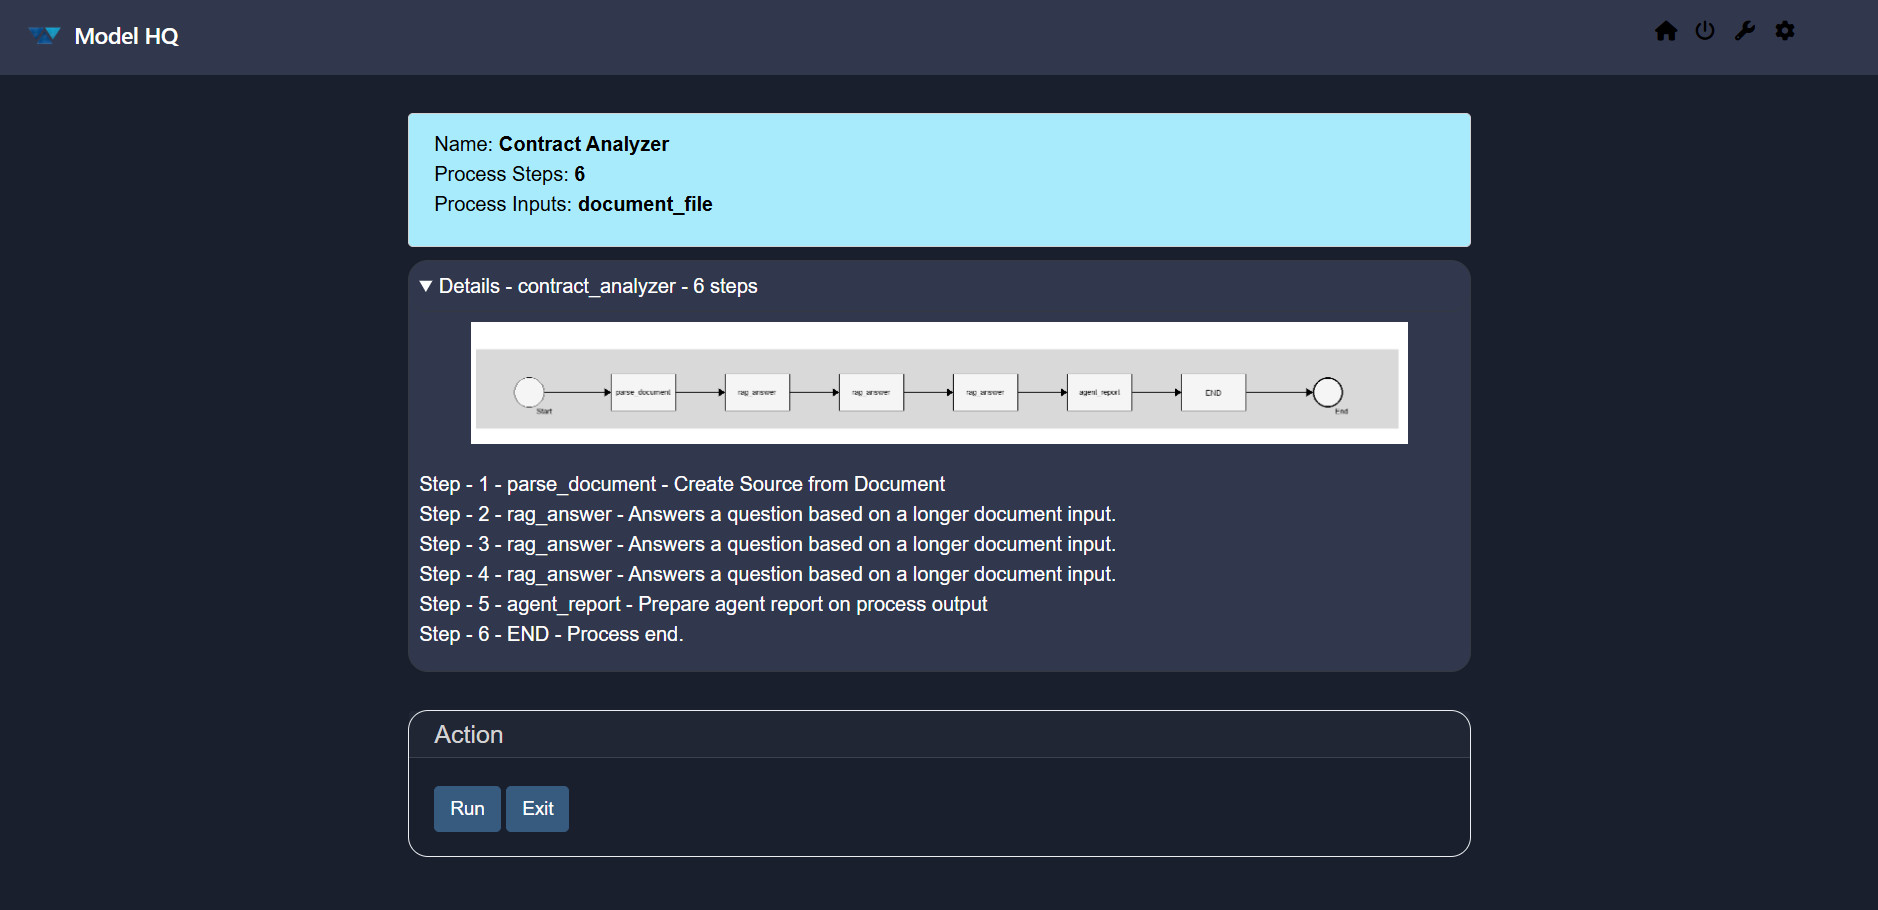Click the Model HQ title text

coord(126,36)
